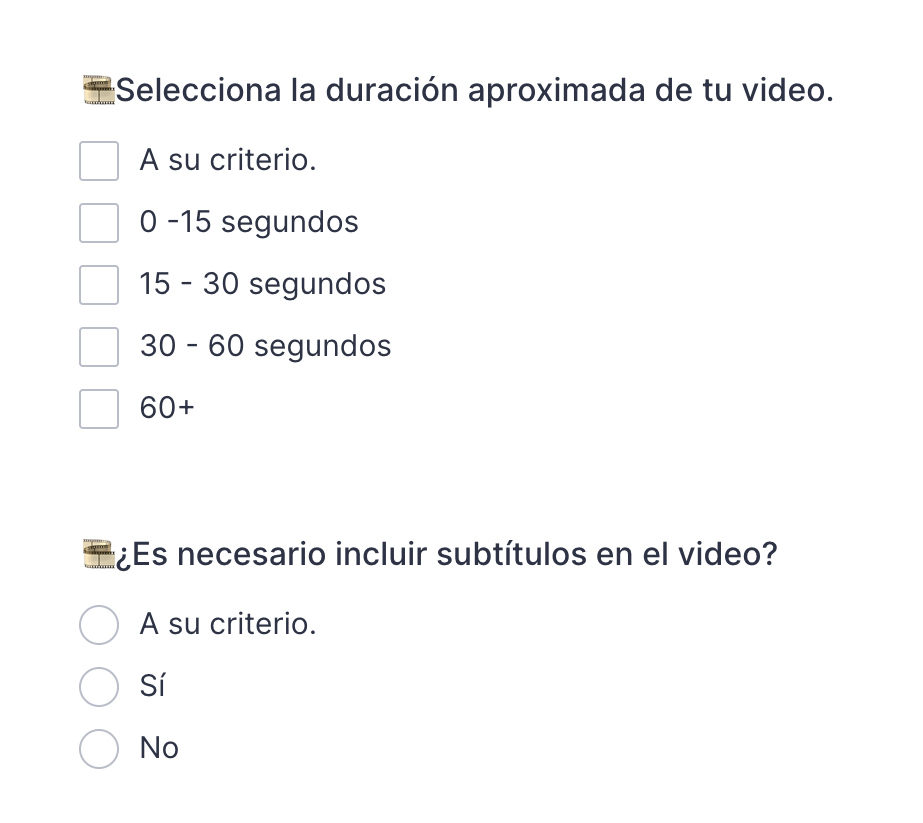The width and height of the screenshot is (923, 823).
Task: Check the '60+' duration checkbox
Action: 99,408
